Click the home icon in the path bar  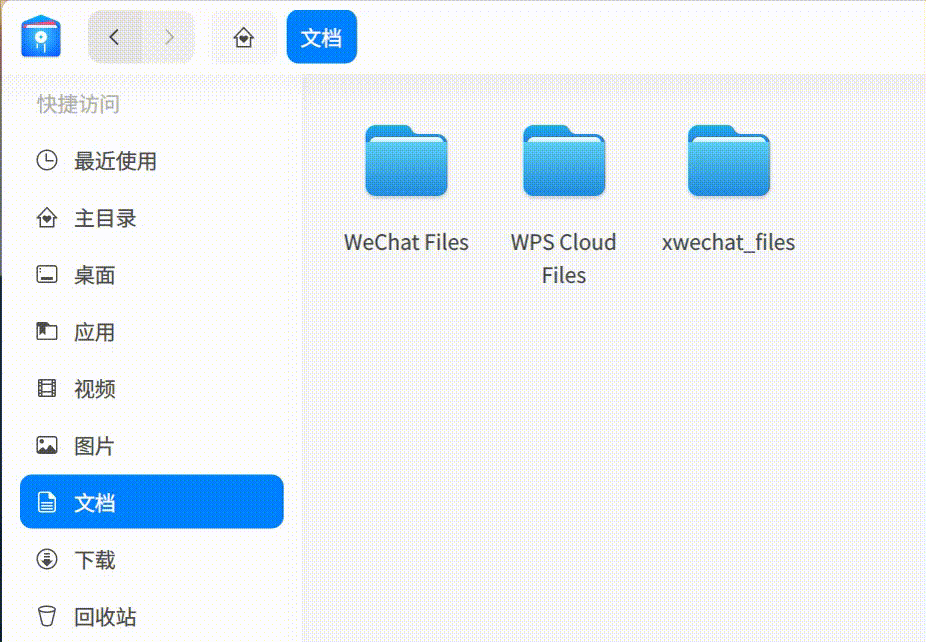click(x=244, y=38)
